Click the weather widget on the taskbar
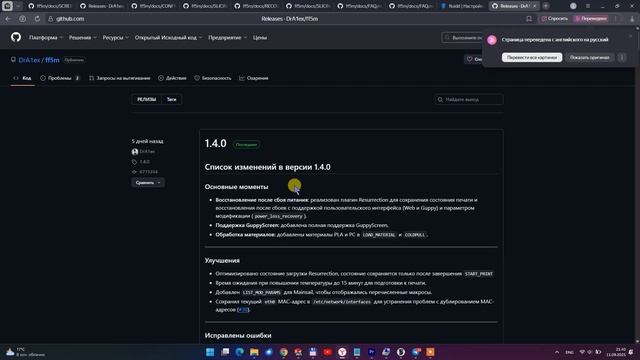The width and height of the screenshot is (640, 360). click(25, 352)
